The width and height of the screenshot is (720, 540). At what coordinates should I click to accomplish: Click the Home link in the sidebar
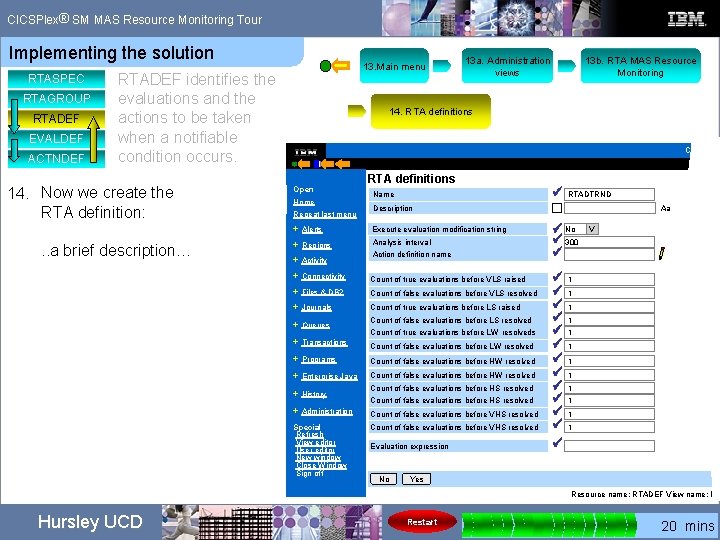304,202
